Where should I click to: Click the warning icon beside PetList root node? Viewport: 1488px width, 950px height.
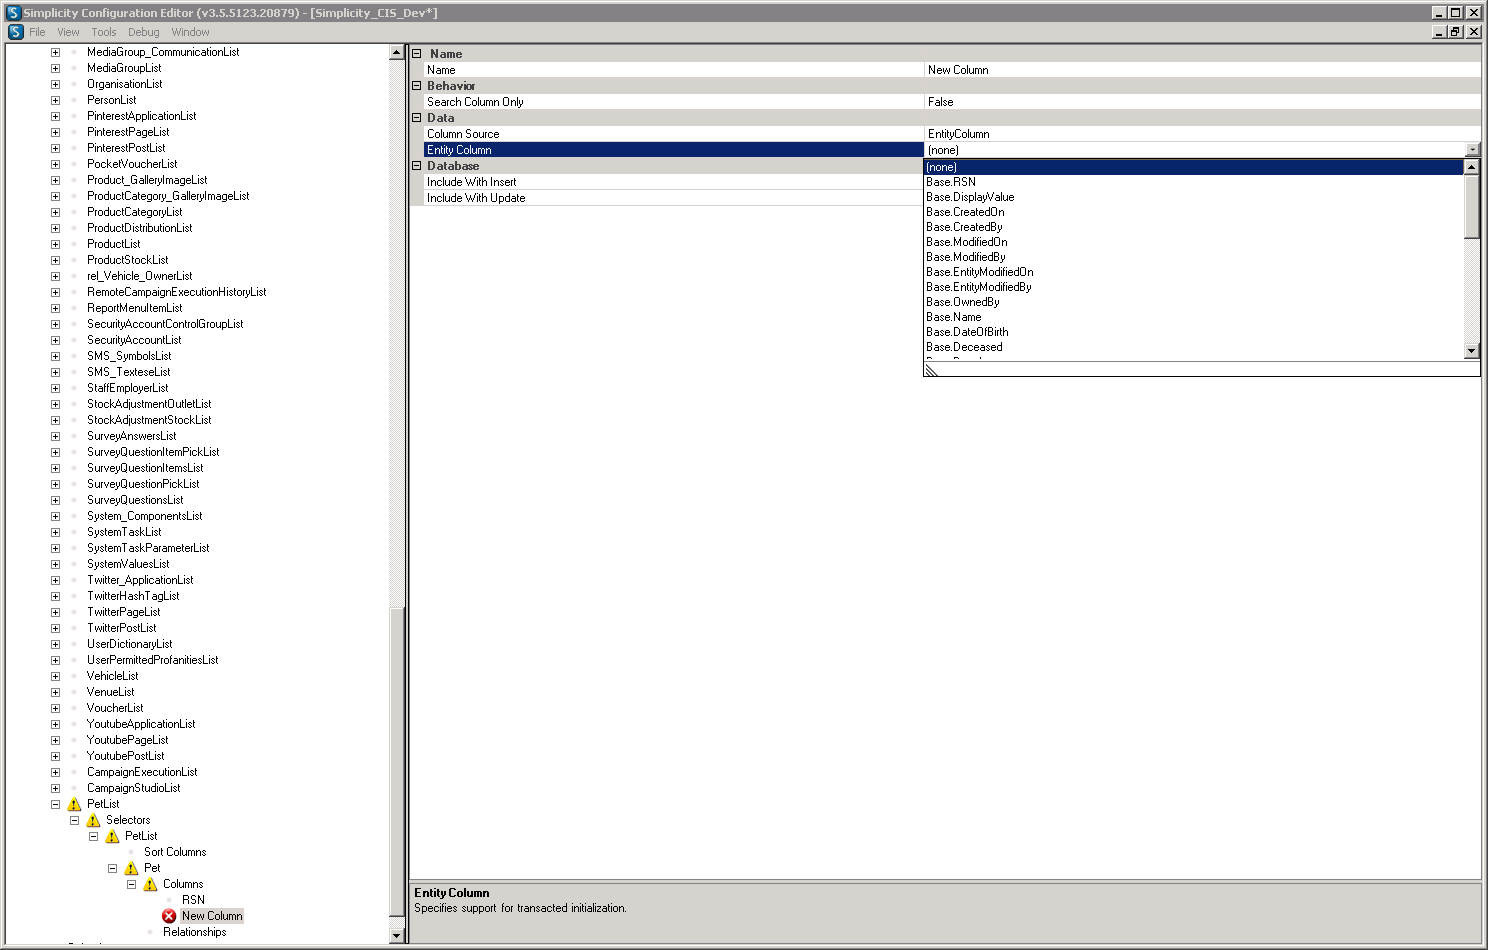(74, 804)
